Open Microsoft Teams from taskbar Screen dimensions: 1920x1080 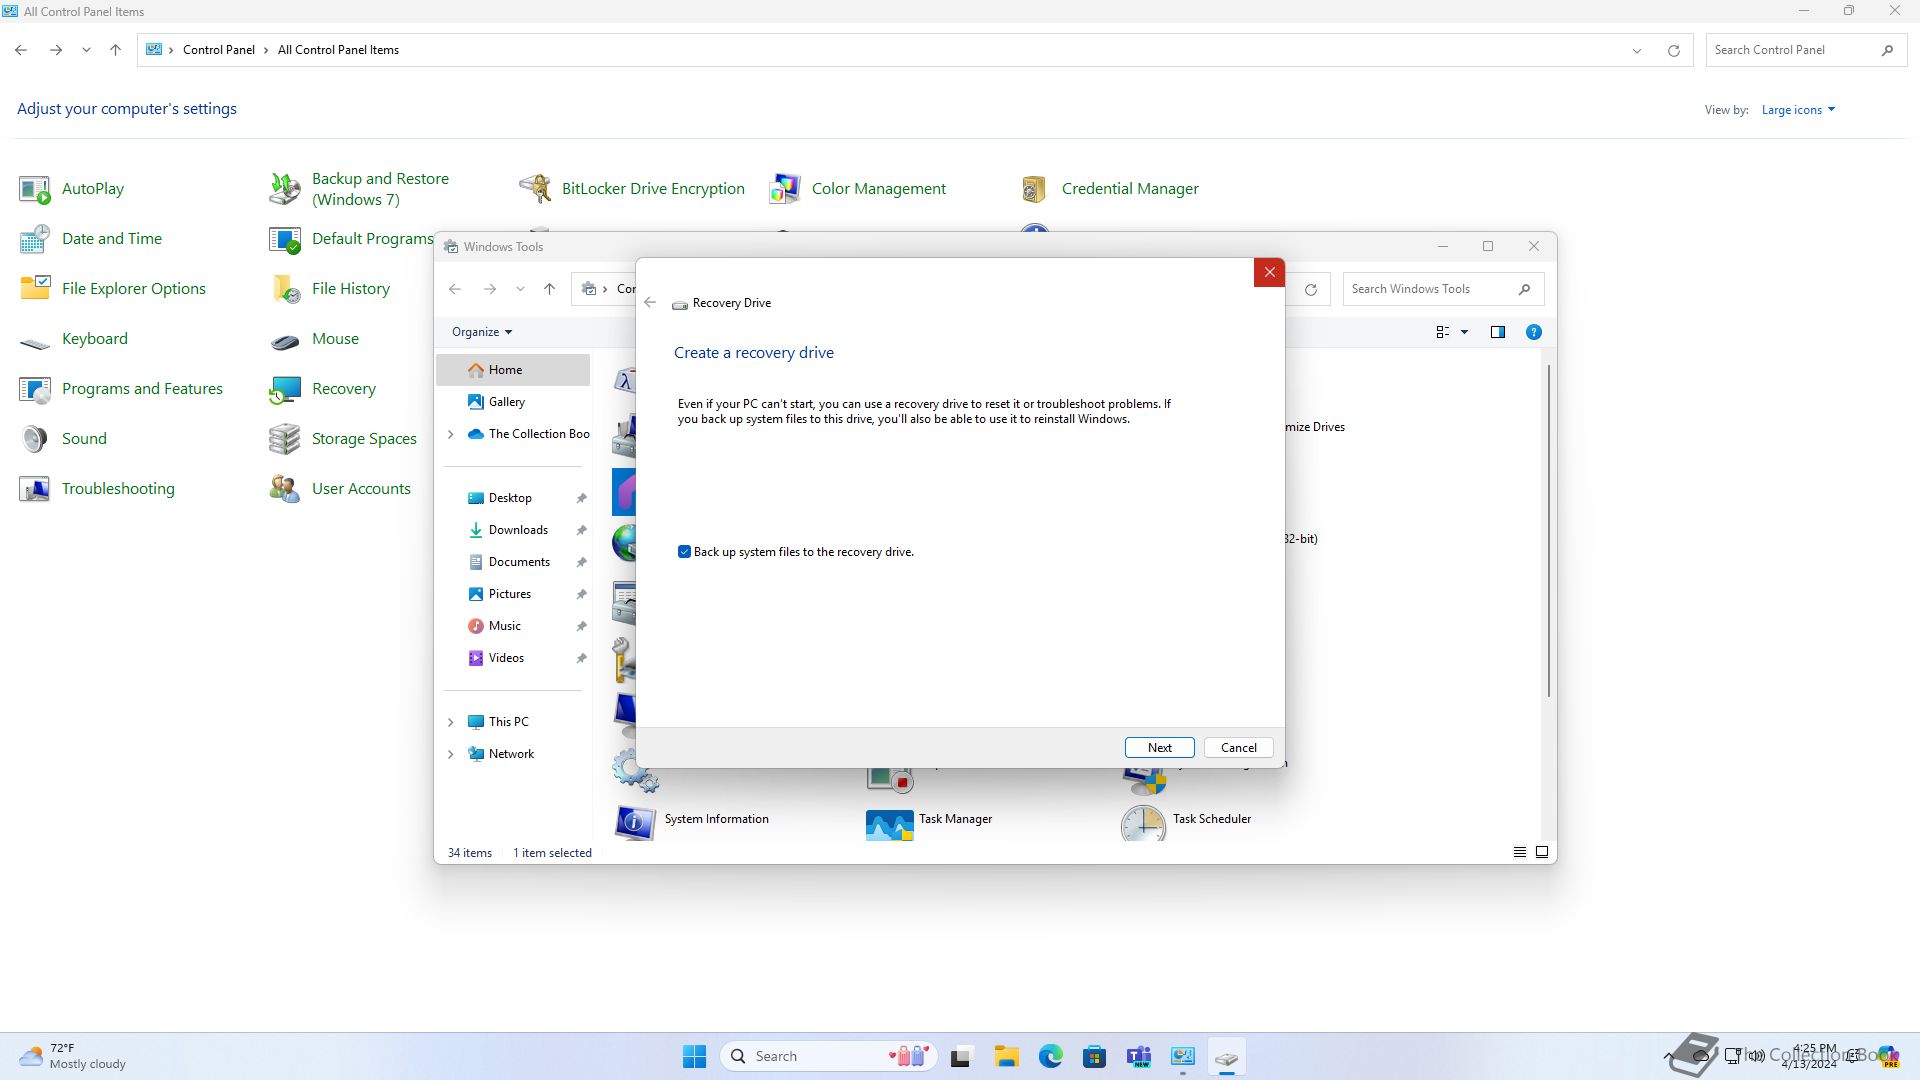[1138, 1056]
